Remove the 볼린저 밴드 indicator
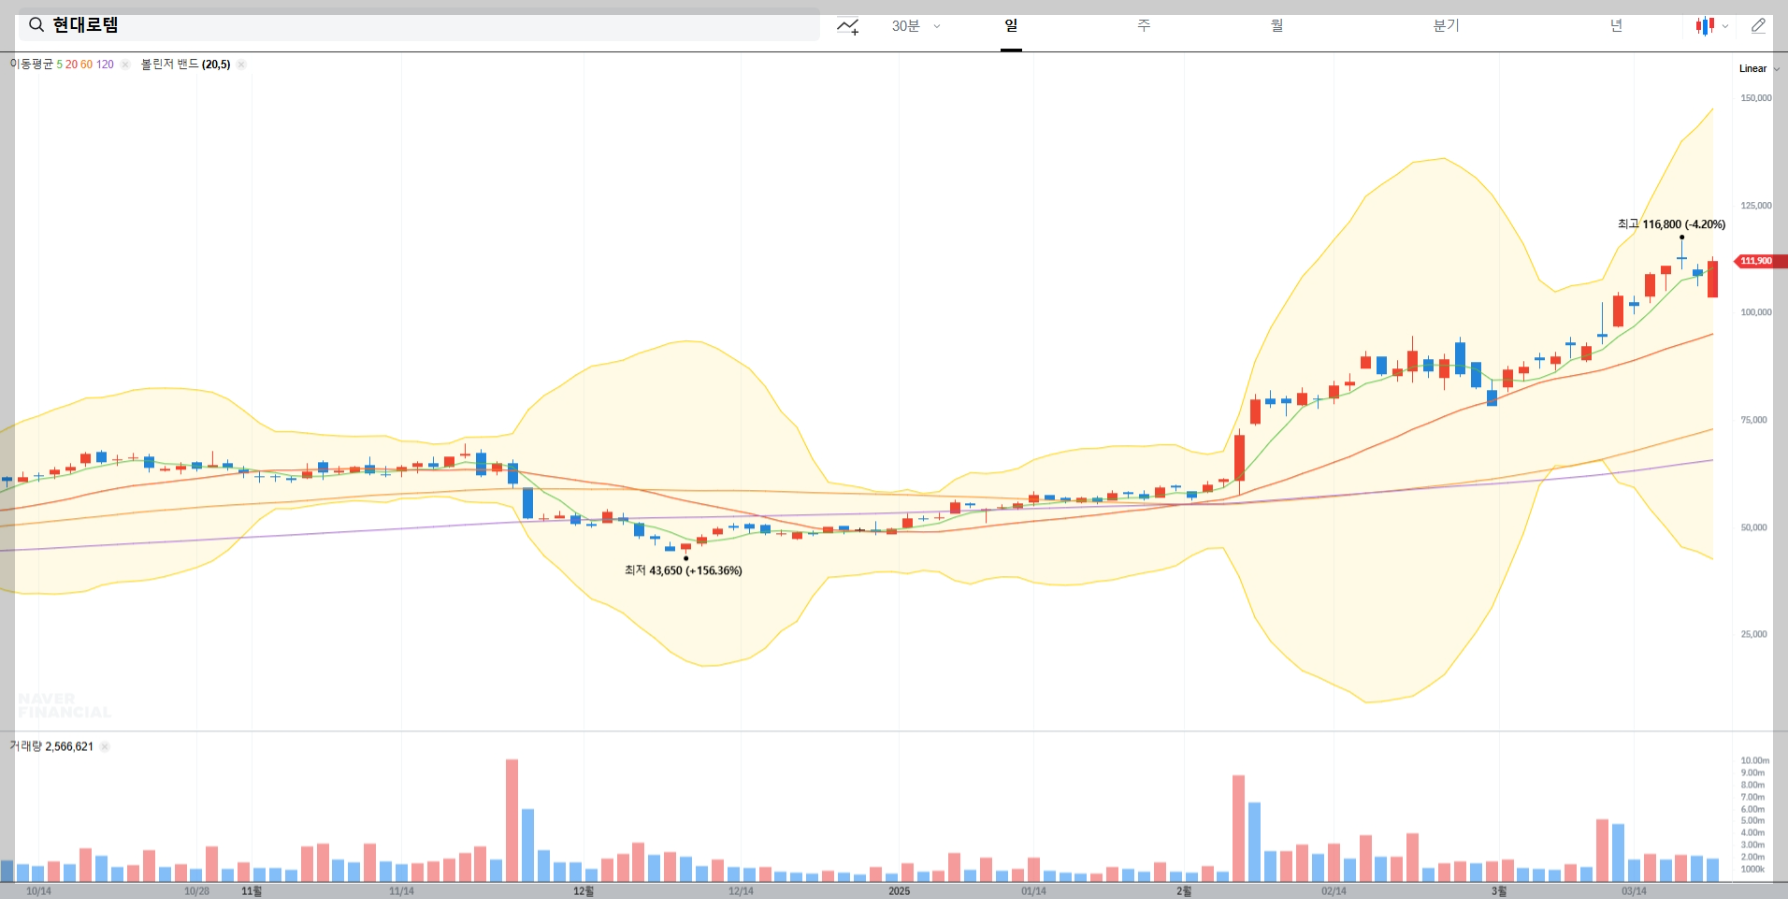This screenshot has height=899, width=1788. tap(241, 64)
